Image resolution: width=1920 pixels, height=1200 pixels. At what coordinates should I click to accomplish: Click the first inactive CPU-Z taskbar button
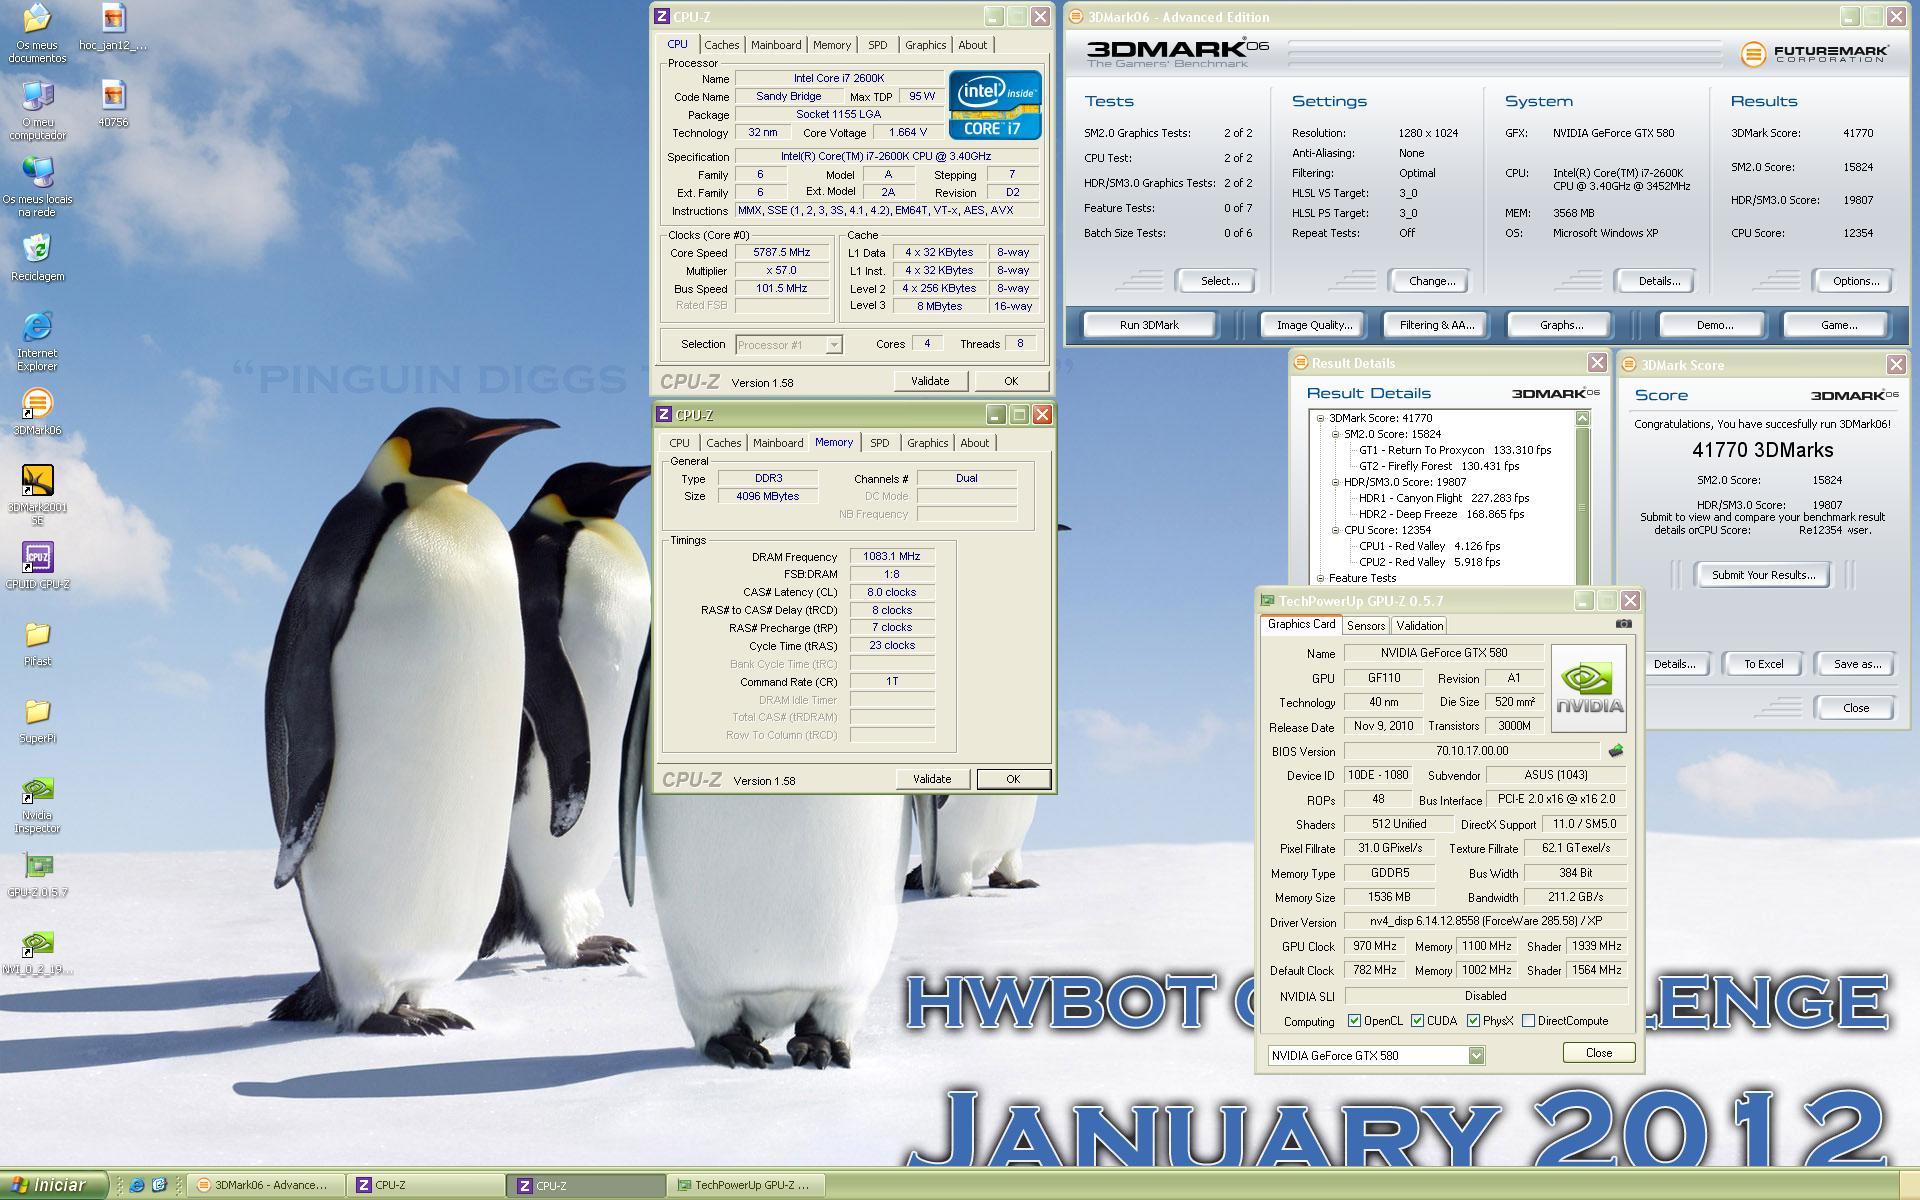(426, 1185)
